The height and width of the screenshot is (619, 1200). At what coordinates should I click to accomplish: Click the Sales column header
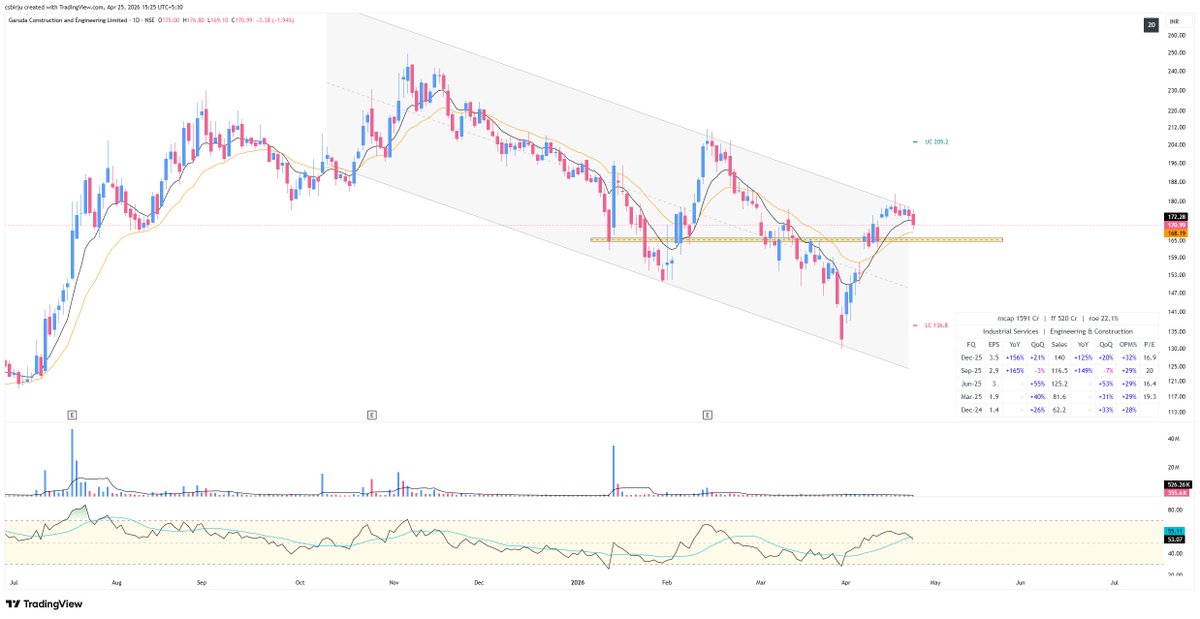pyautogui.click(x=1059, y=343)
